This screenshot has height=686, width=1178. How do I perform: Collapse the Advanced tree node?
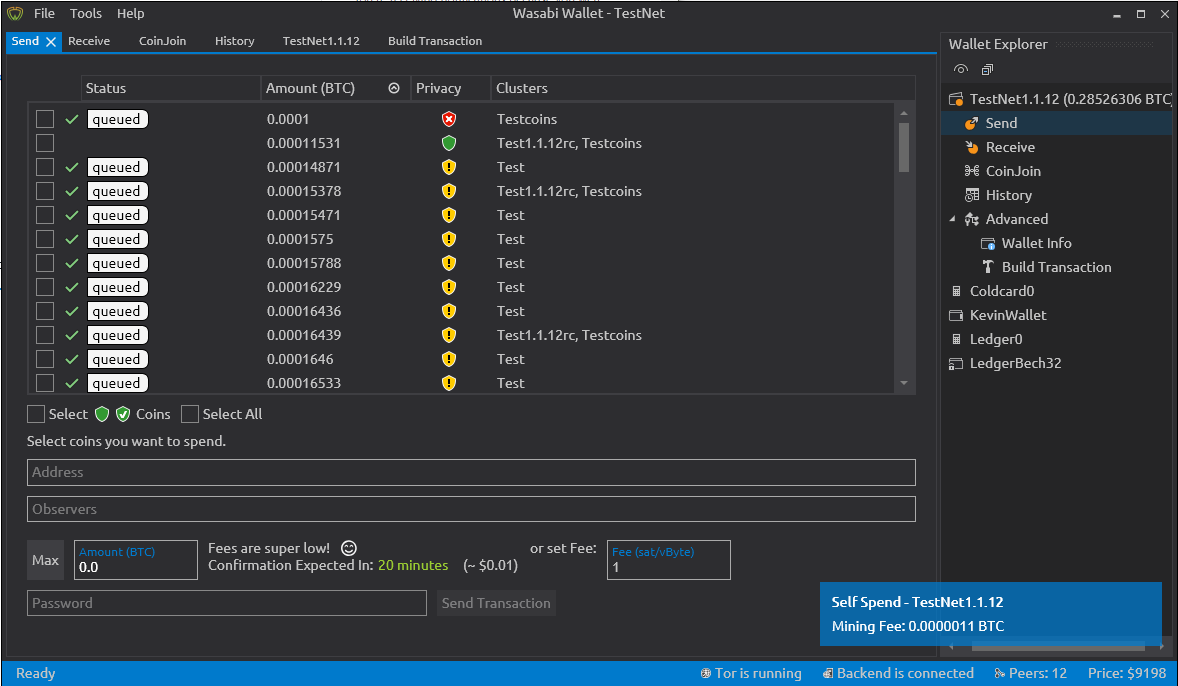(953, 219)
